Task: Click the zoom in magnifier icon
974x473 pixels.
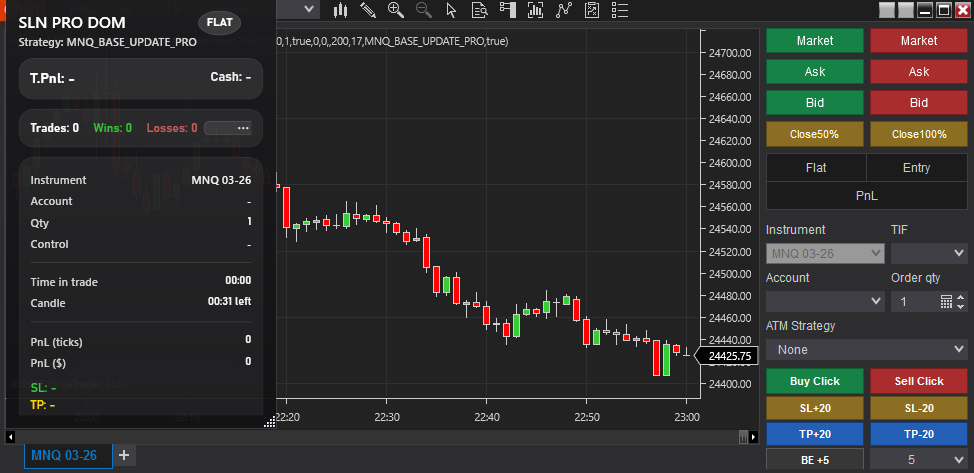Action: tap(396, 10)
